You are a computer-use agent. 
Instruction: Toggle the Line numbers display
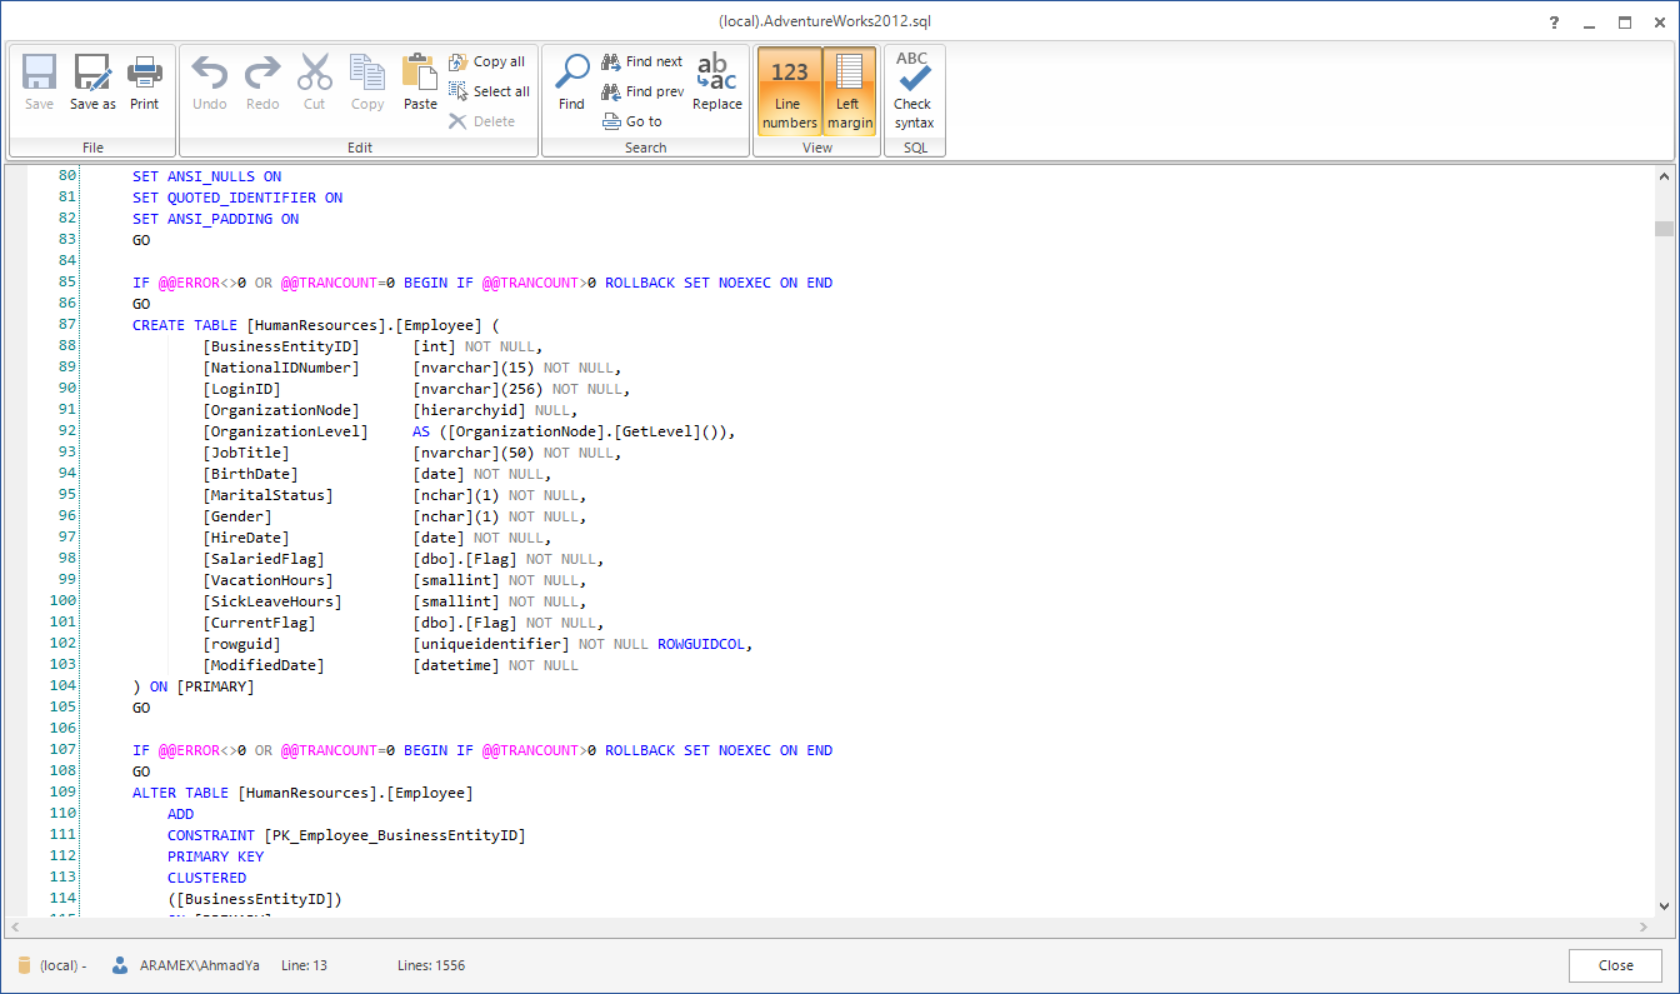(x=789, y=90)
